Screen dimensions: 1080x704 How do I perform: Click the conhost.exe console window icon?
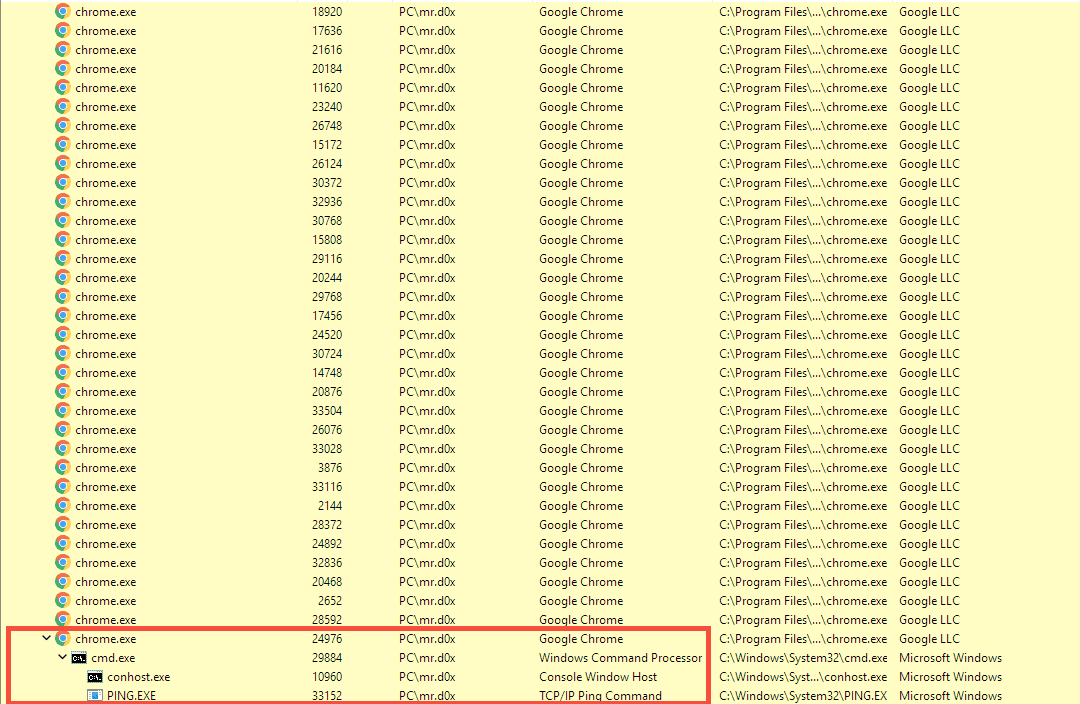coord(93,676)
